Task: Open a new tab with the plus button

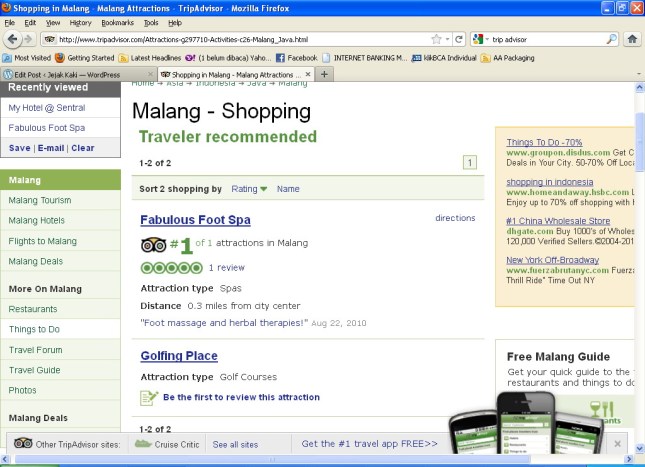Action: [x=324, y=74]
